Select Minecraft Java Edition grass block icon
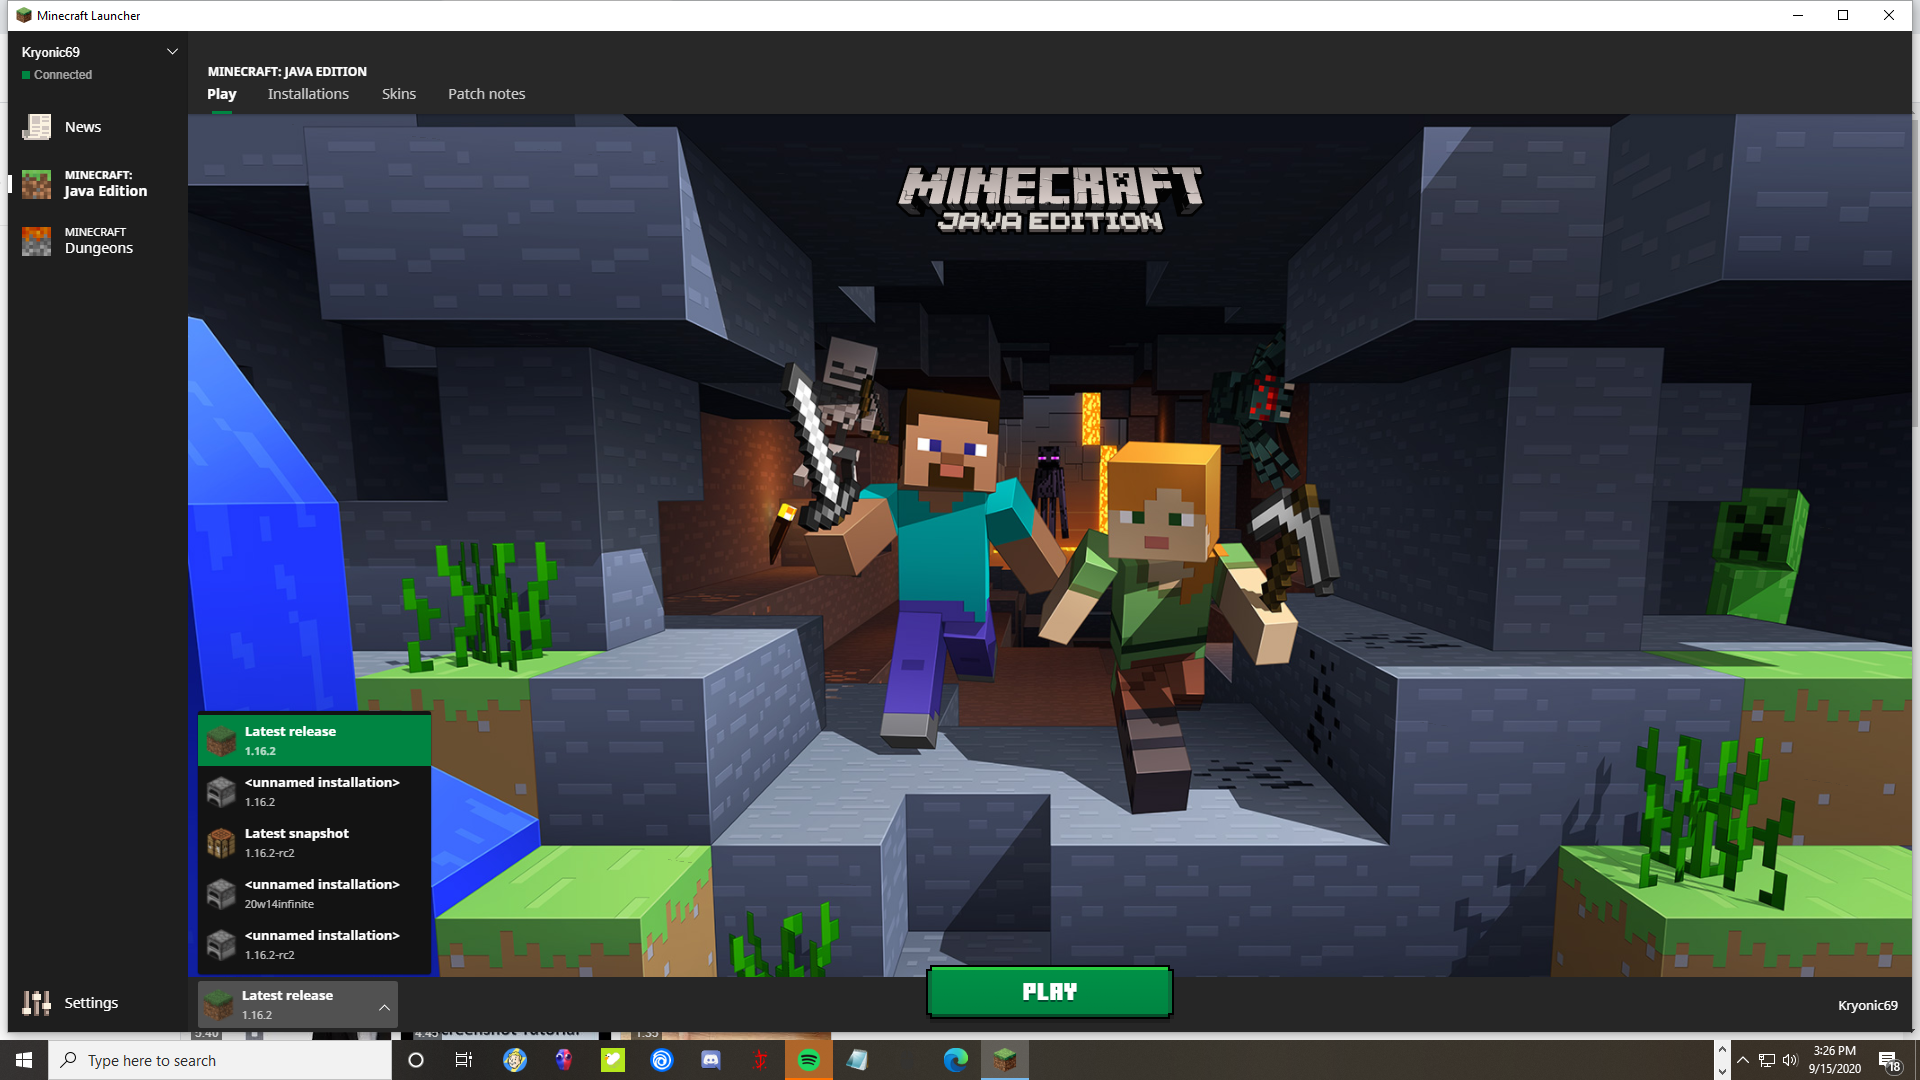Viewport: 1920px width, 1080px height. click(37, 184)
